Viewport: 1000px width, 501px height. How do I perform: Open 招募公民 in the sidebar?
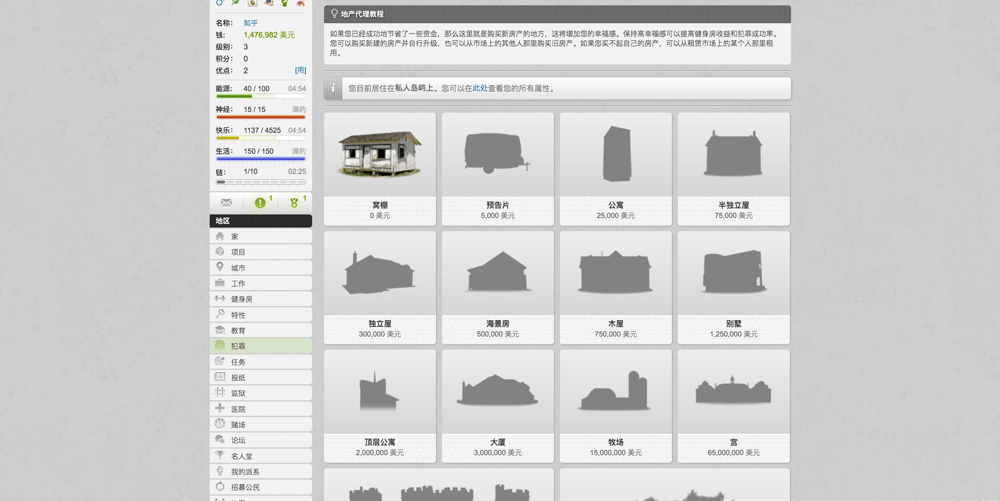261,487
